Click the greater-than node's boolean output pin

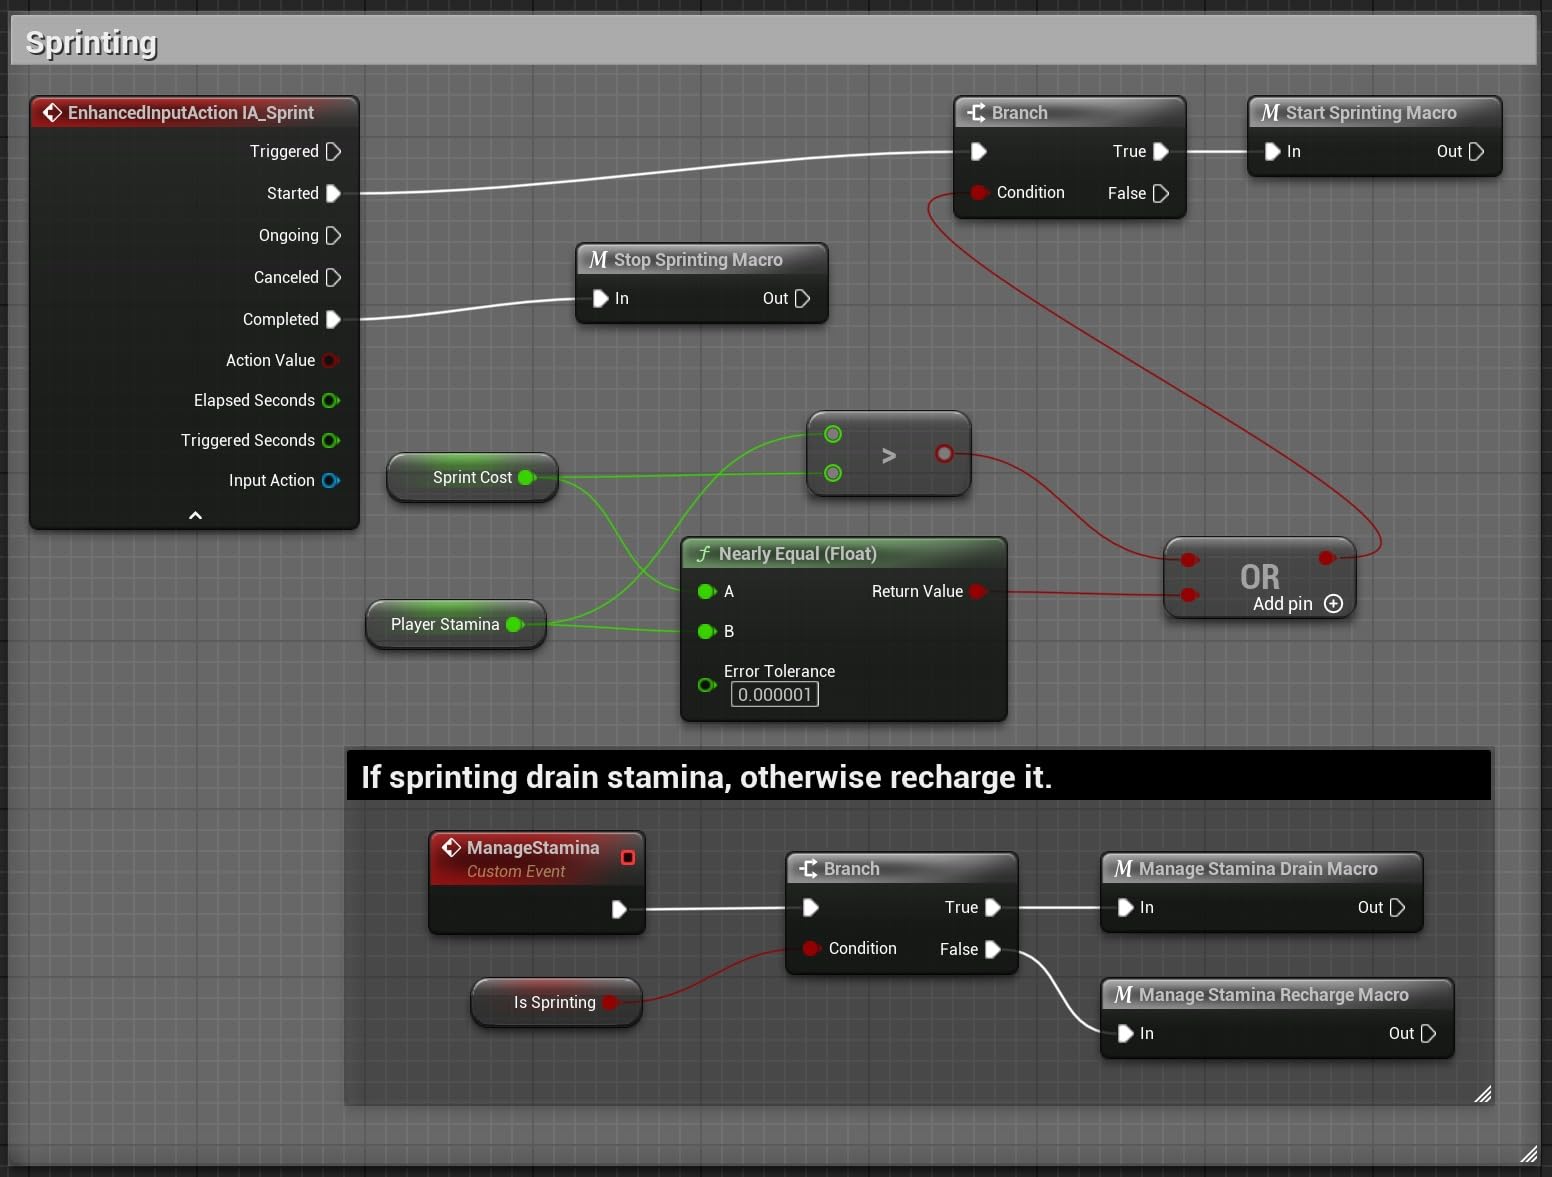click(944, 453)
